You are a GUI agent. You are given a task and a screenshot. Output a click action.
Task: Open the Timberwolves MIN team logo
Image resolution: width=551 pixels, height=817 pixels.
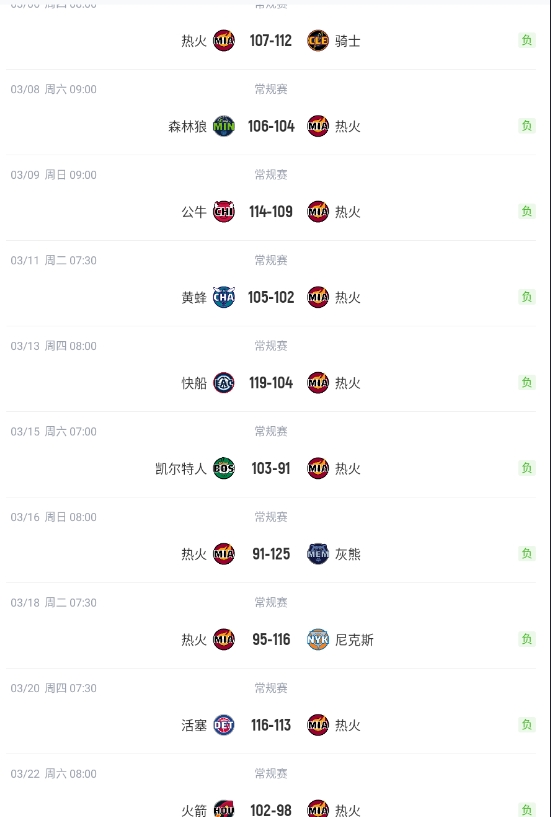tap(224, 126)
